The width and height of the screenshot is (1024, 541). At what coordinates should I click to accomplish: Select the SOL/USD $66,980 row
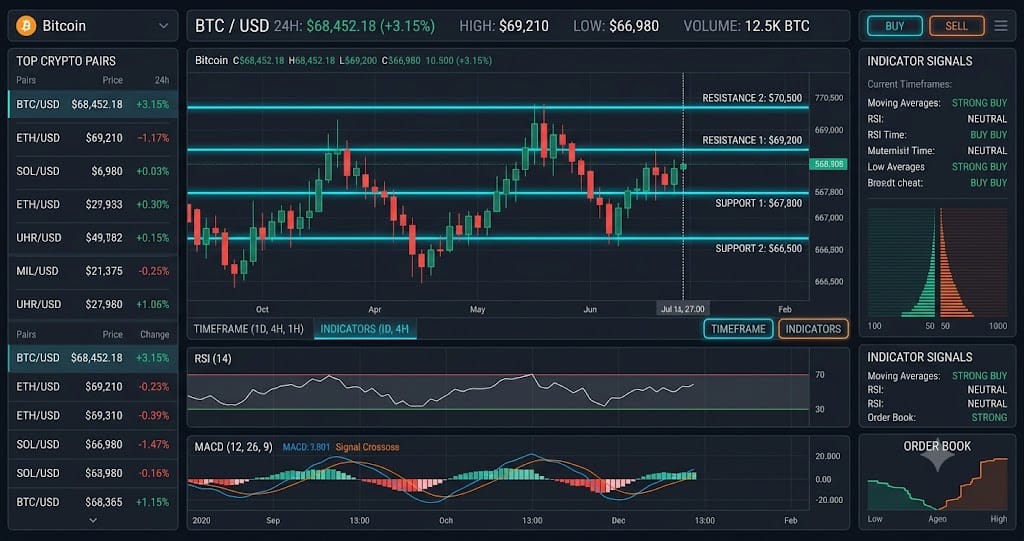tap(93, 444)
